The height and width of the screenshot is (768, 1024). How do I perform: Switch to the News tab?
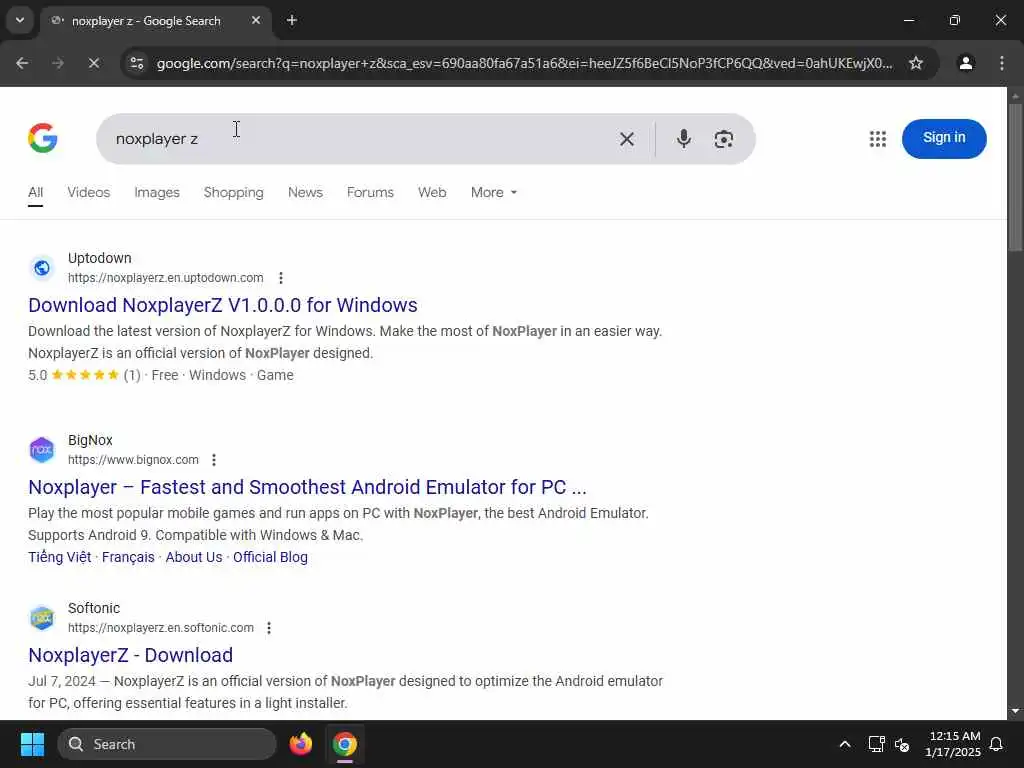coord(305,193)
